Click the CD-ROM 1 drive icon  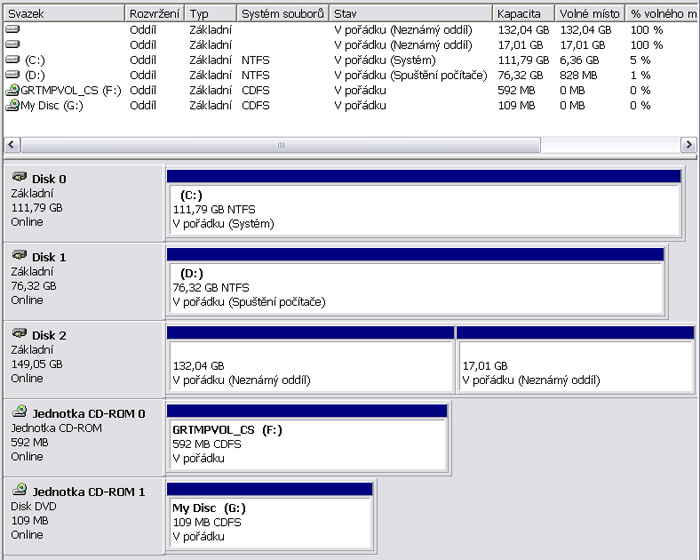pos(19,490)
